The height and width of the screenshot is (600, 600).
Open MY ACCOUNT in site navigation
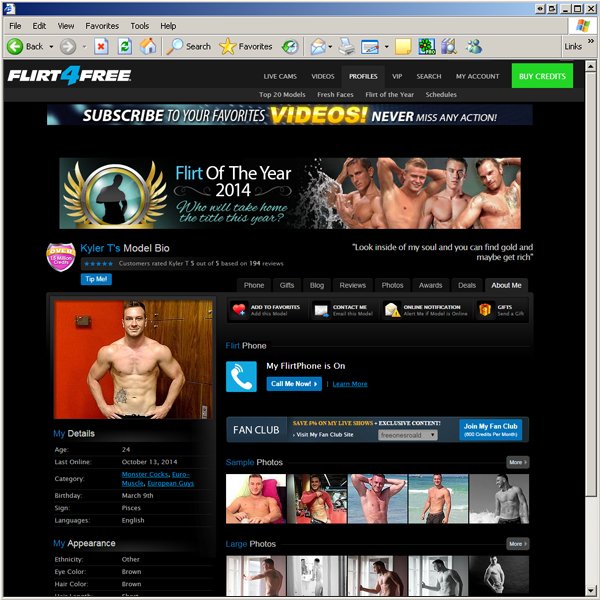coord(477,77)
